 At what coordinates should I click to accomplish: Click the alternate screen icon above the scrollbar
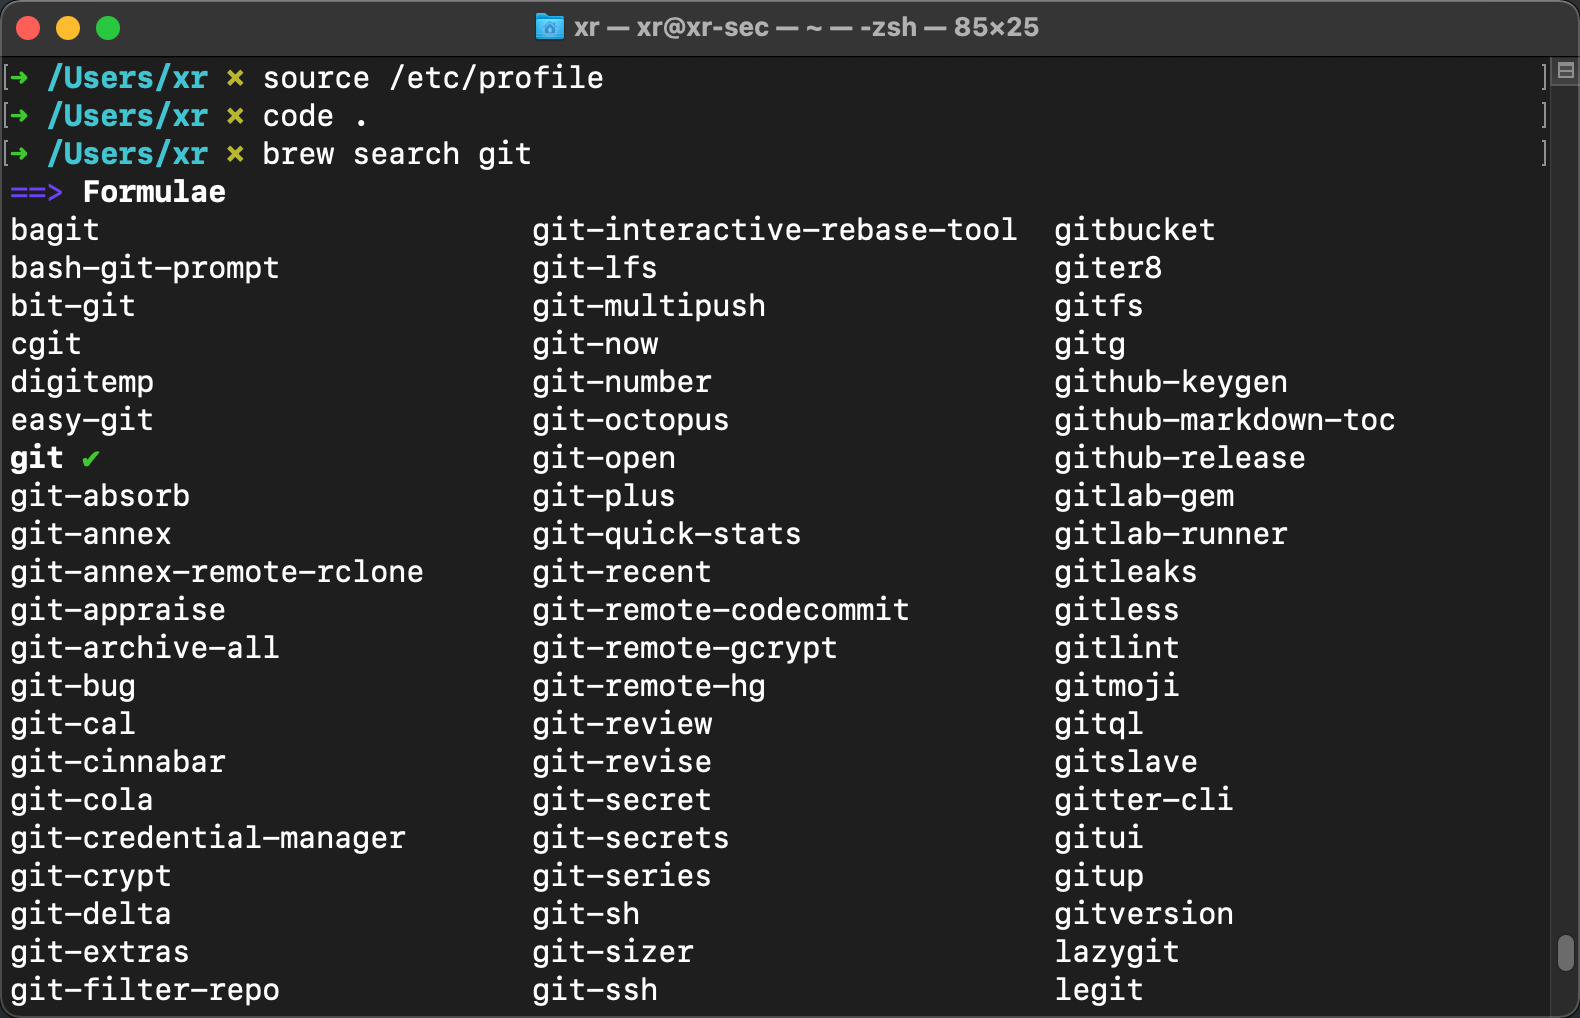(x=1566, y=70)
